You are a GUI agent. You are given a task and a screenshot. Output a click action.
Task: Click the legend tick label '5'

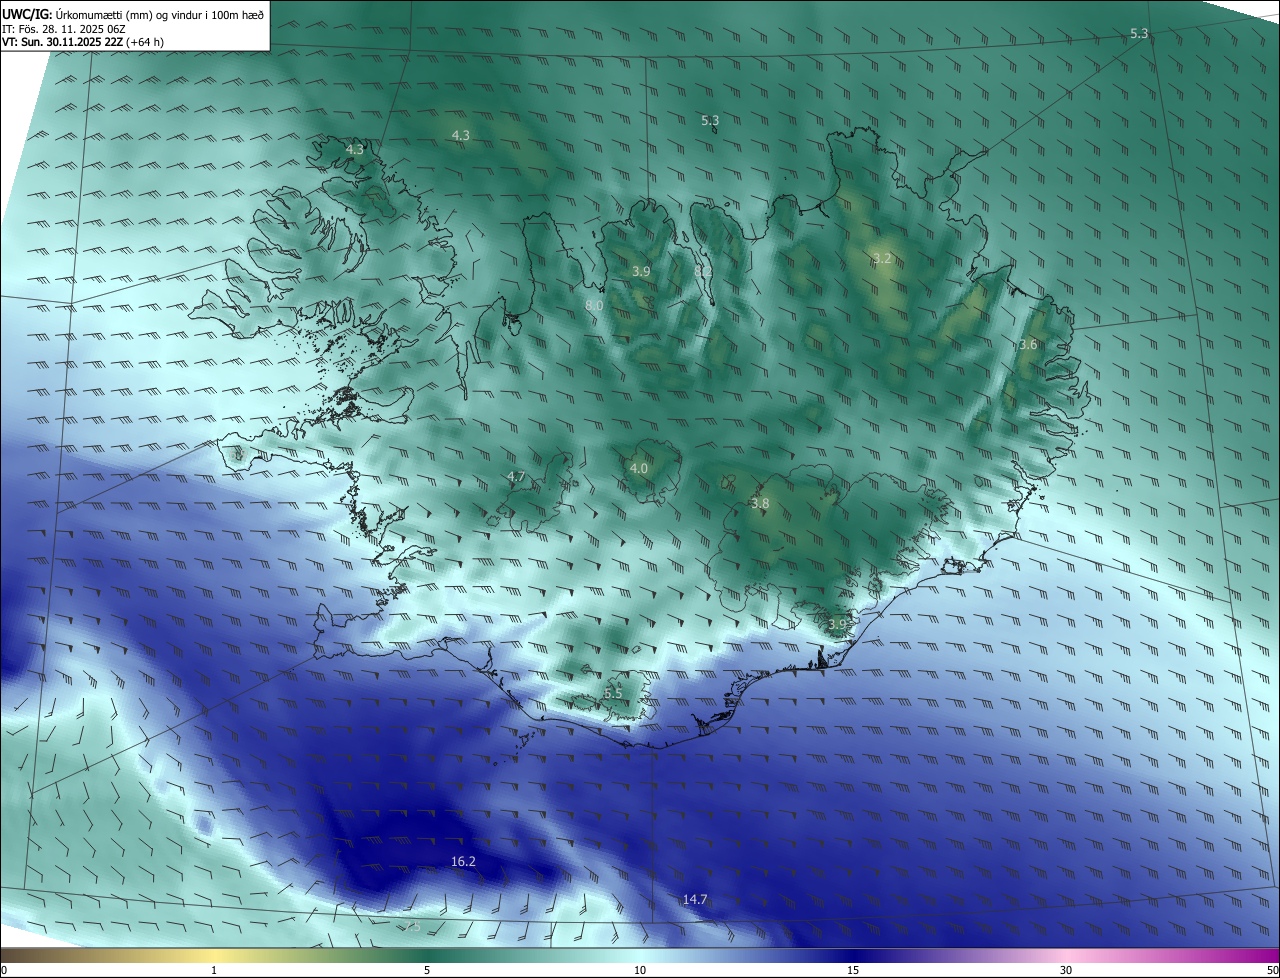427,970
